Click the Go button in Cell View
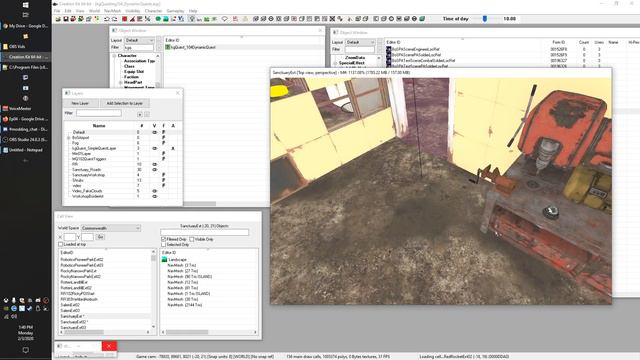This screenshot has height=360, width=640. coord(100,237)
